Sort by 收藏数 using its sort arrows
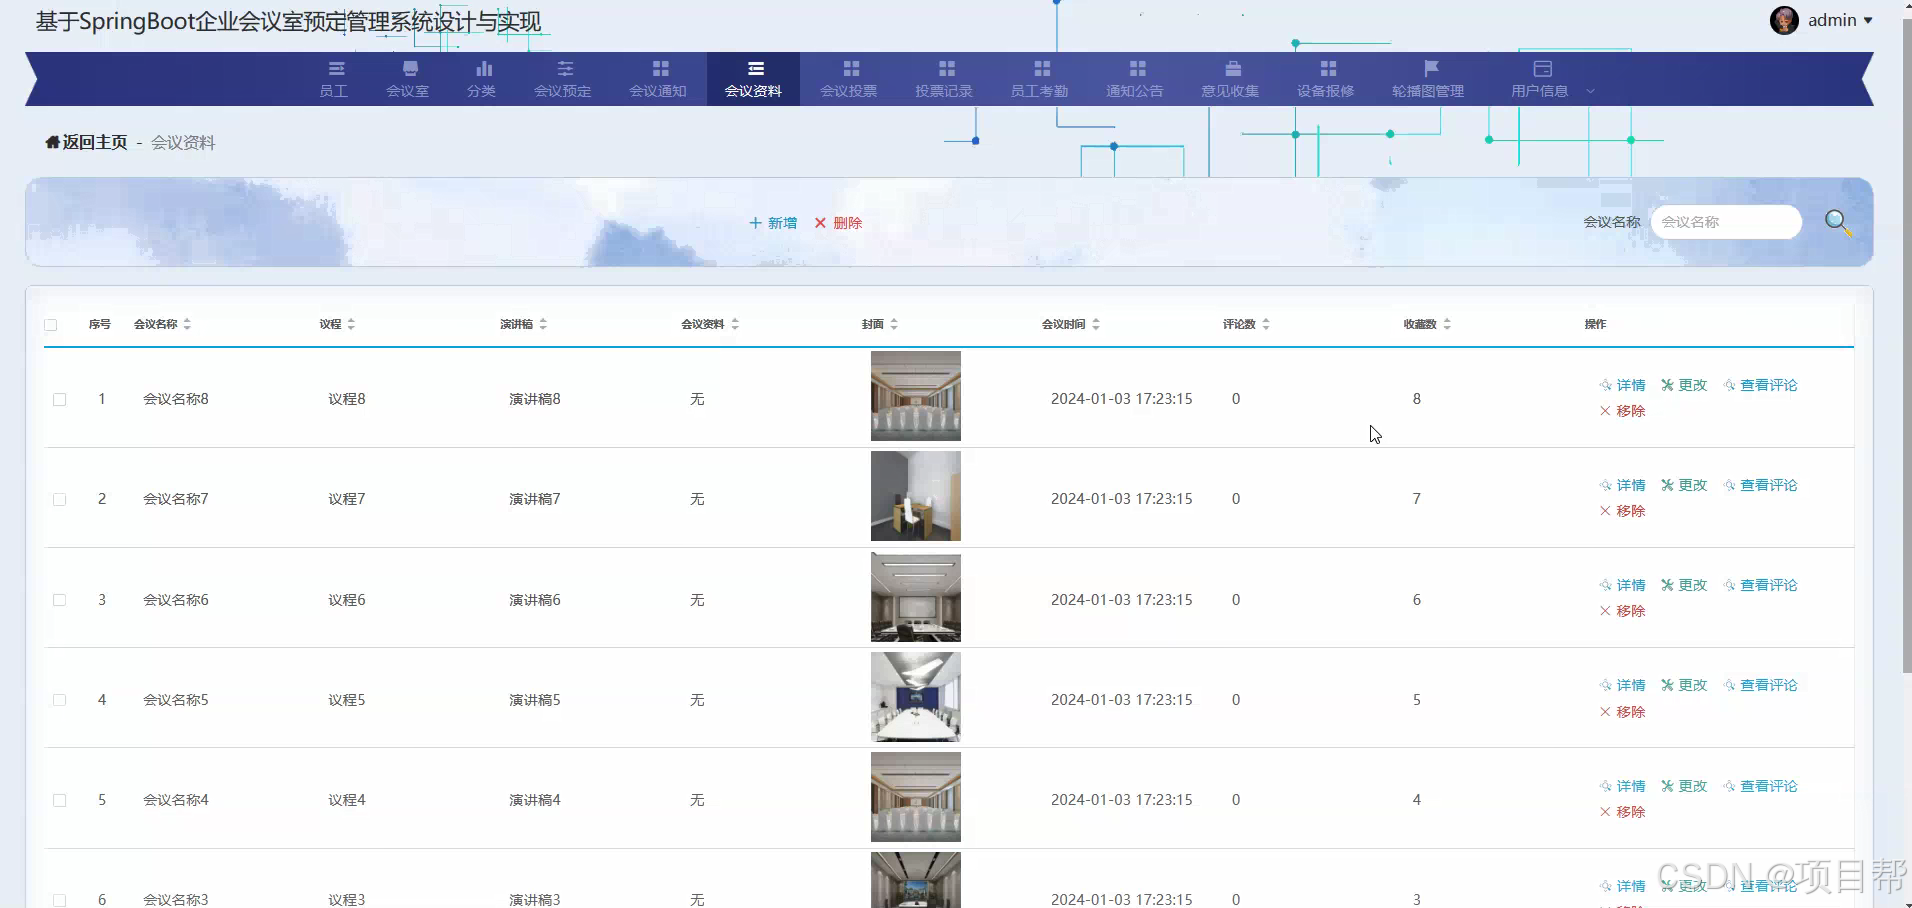Screen dimensions: 1912x908 click(1447, 324)
